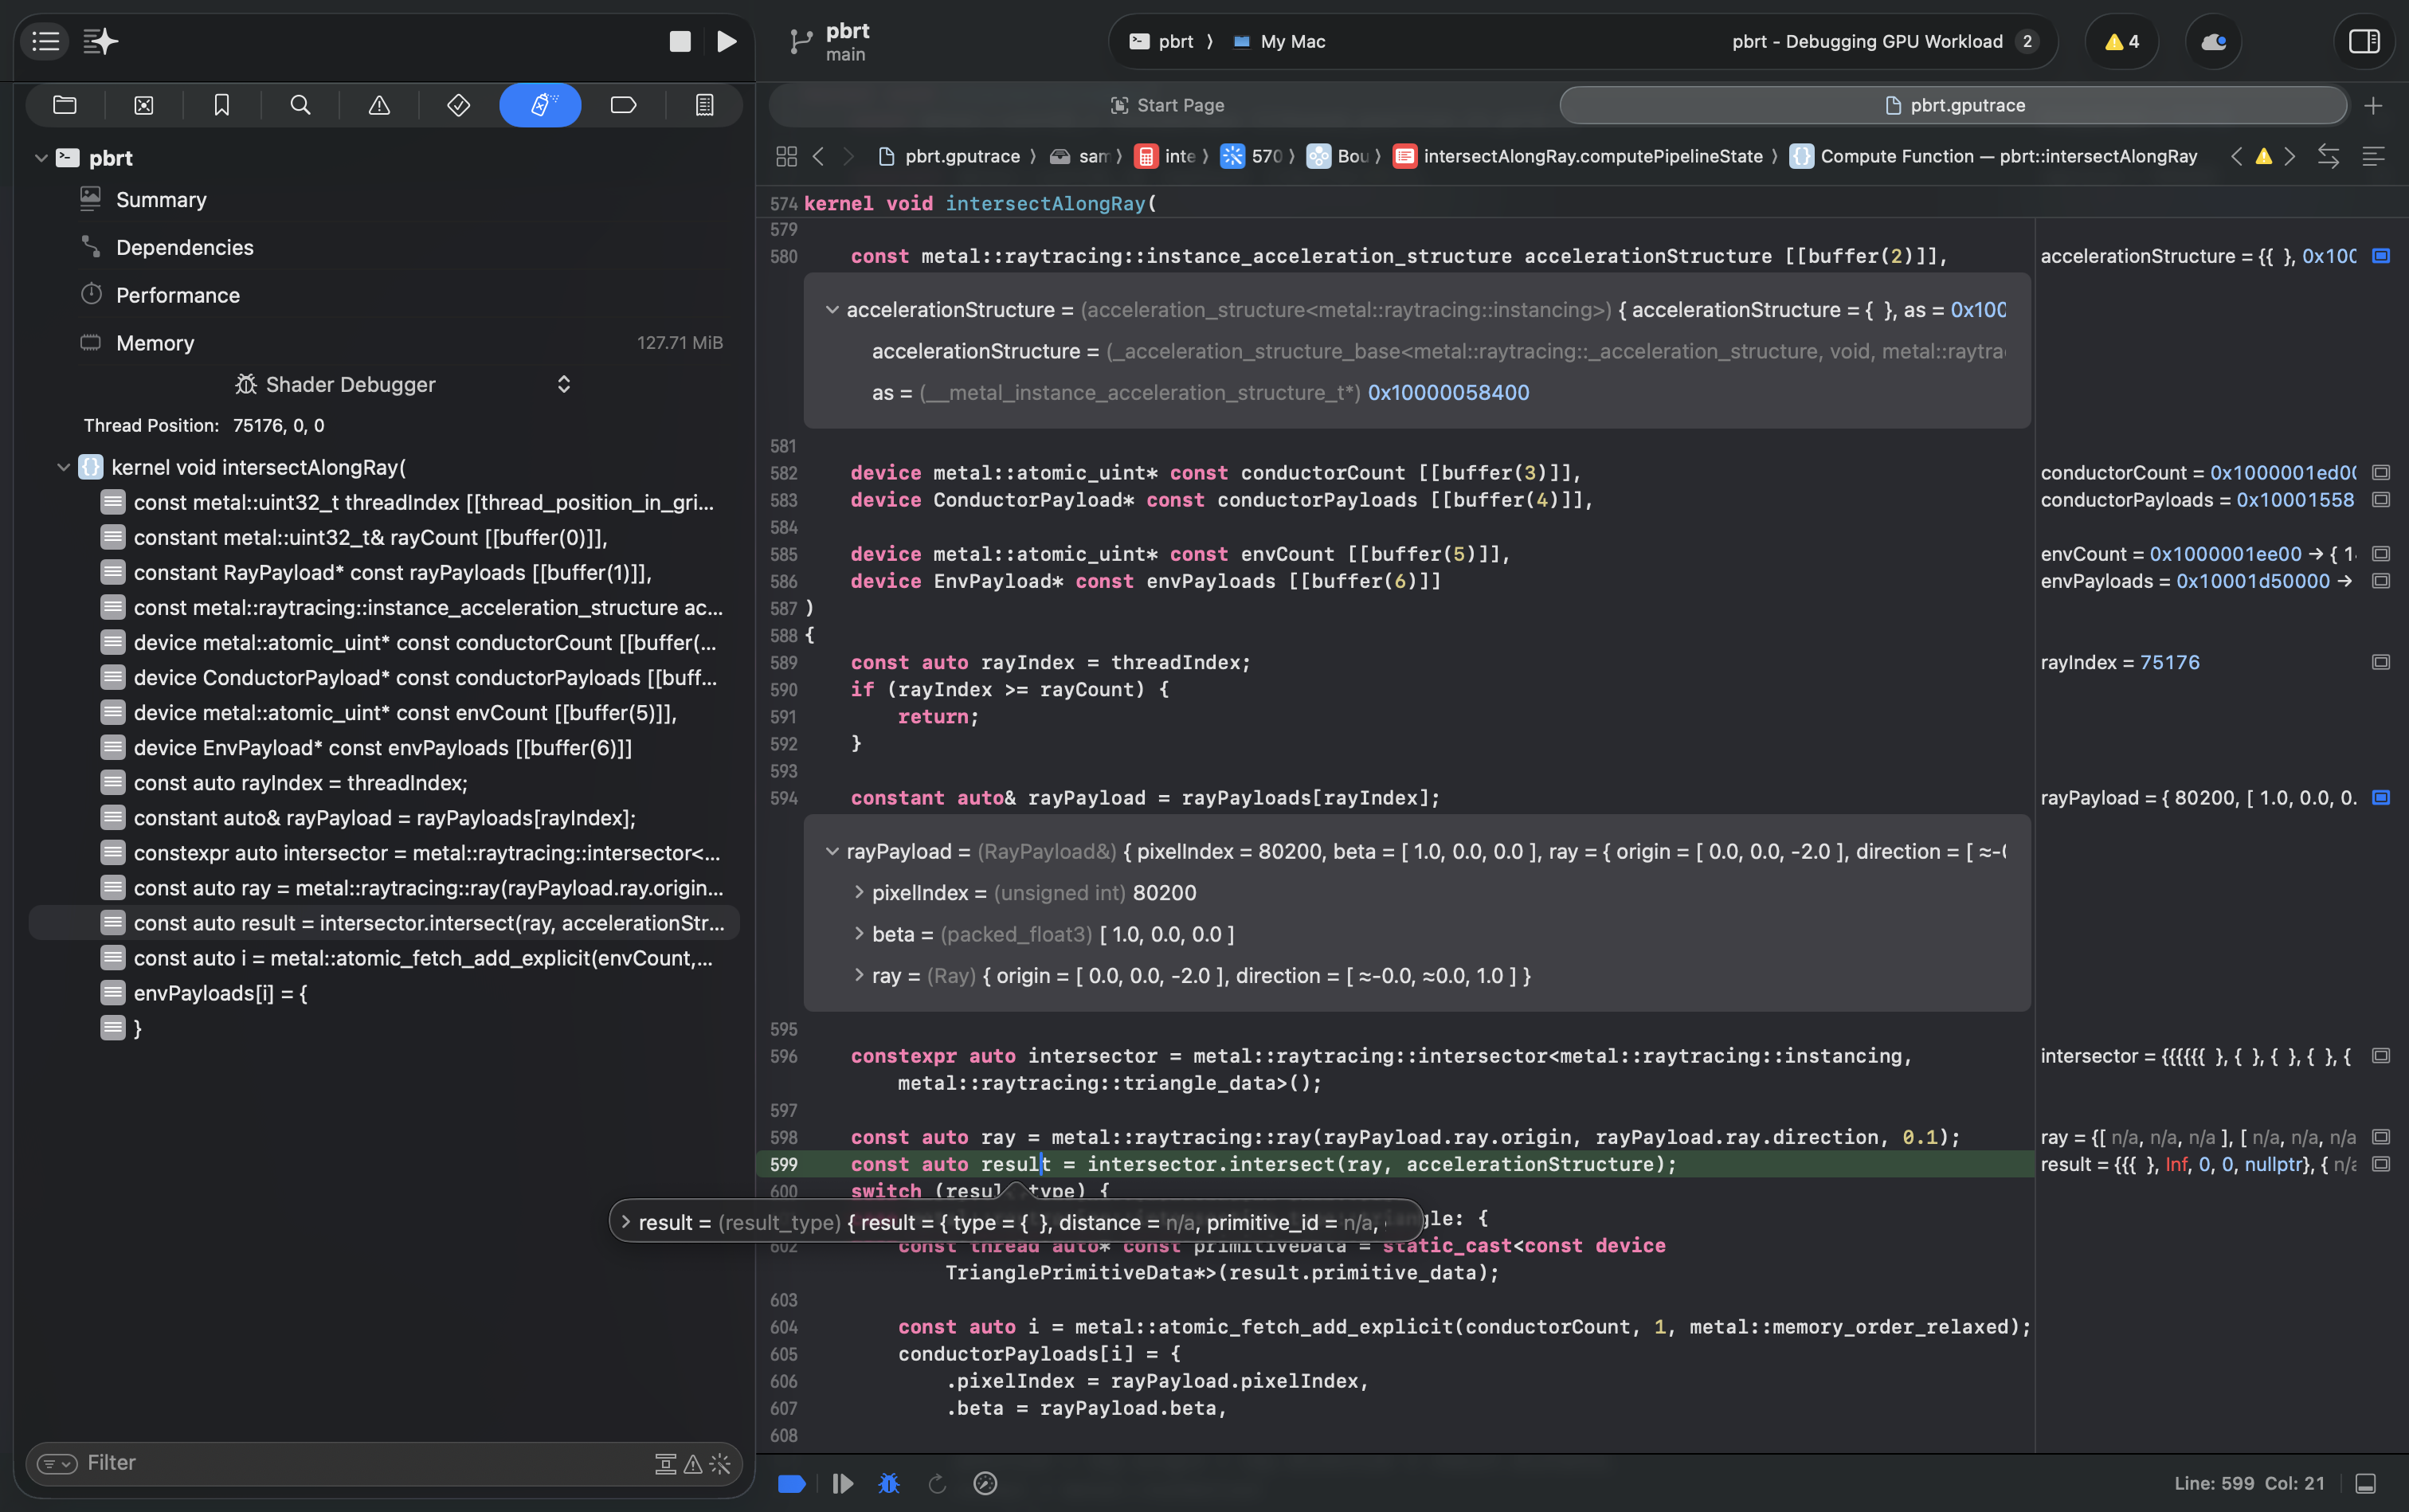Toggle rayPayload variable view expansion button
The image size is (2409, 1512).
[x=2381, y=798]
